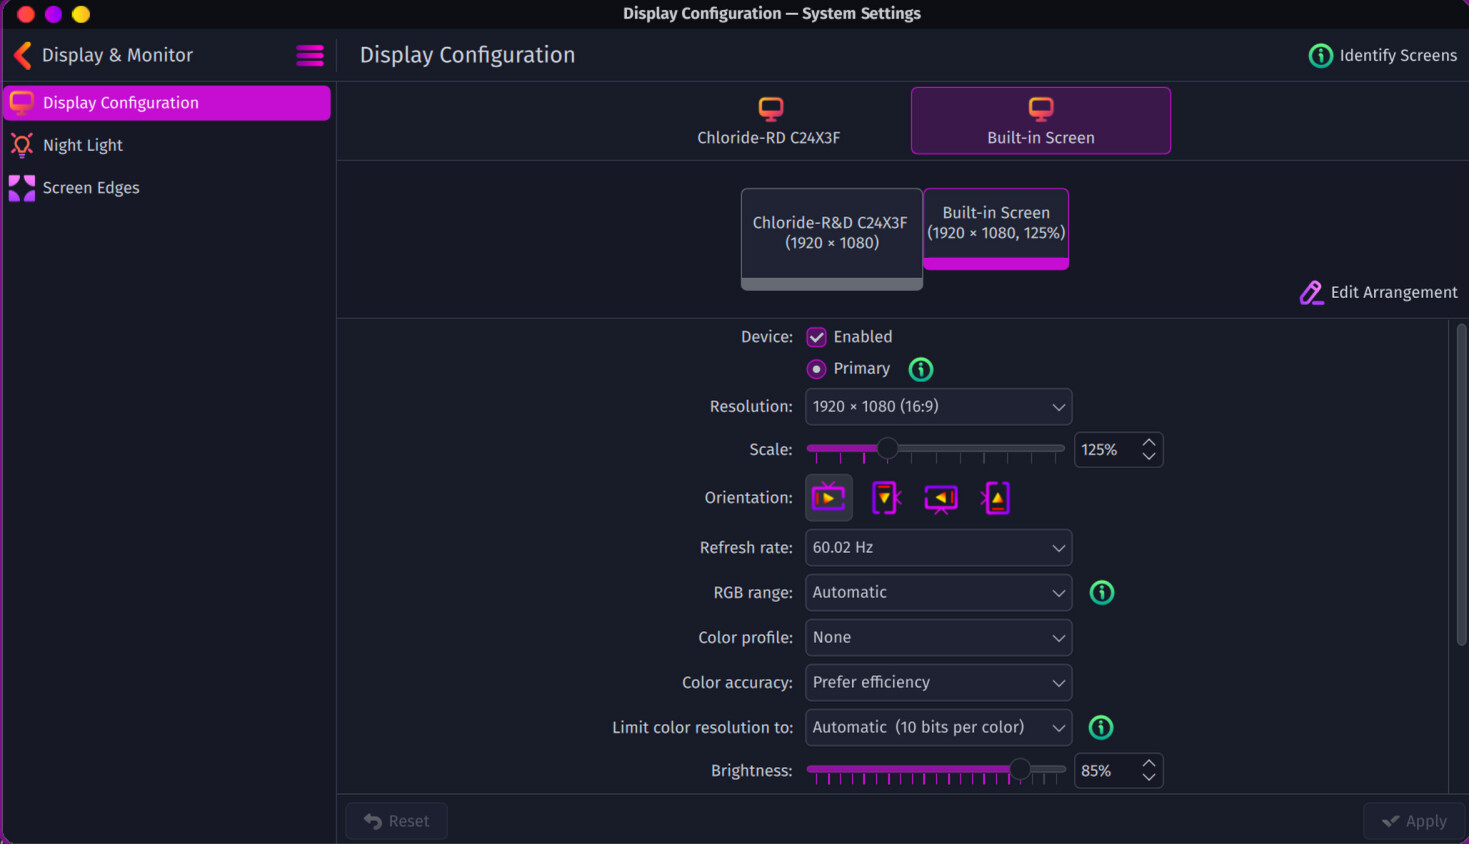This screenshot has width=1469, height=844.
Task: Pick the normal landscape orientation icon
Action: [x=829, y=498]
